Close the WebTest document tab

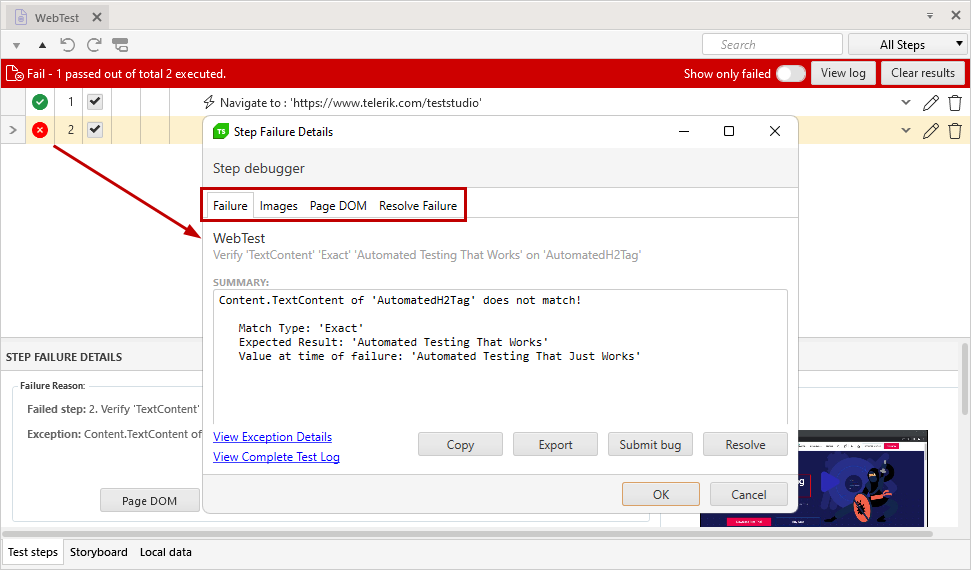tap(97, 17)
